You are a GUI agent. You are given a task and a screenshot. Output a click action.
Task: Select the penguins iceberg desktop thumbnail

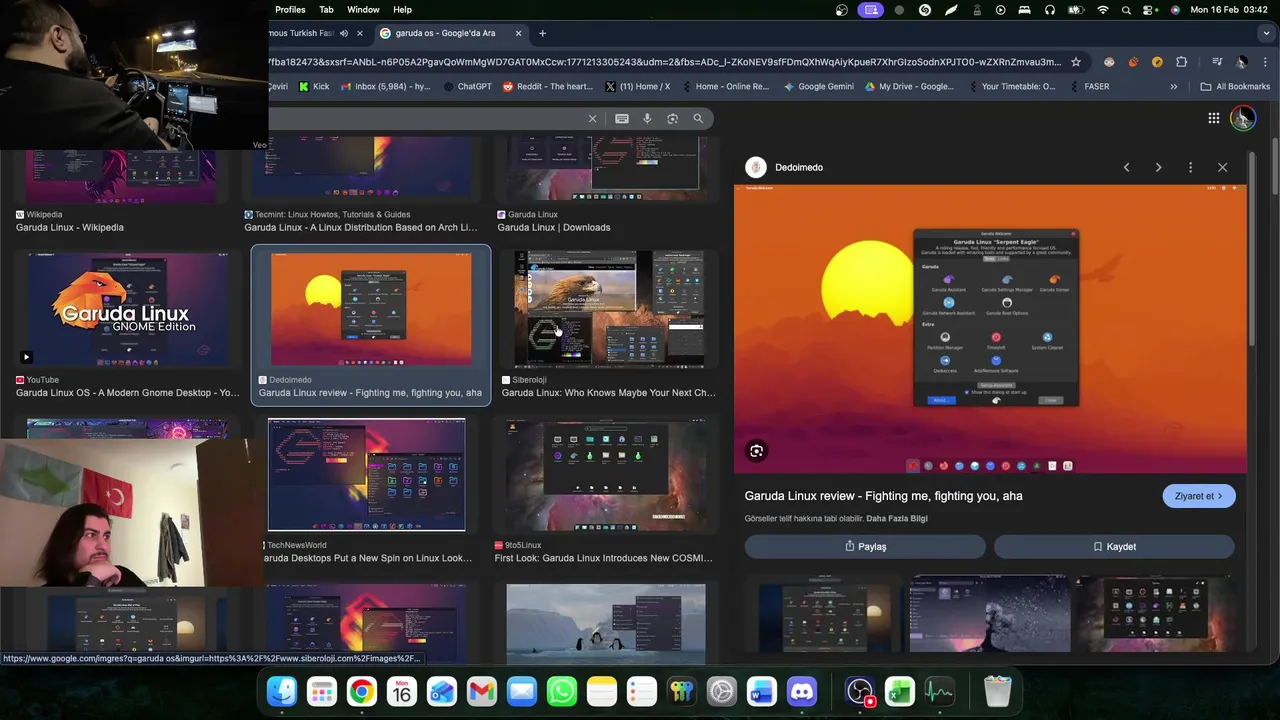click(x=606, y=624)
